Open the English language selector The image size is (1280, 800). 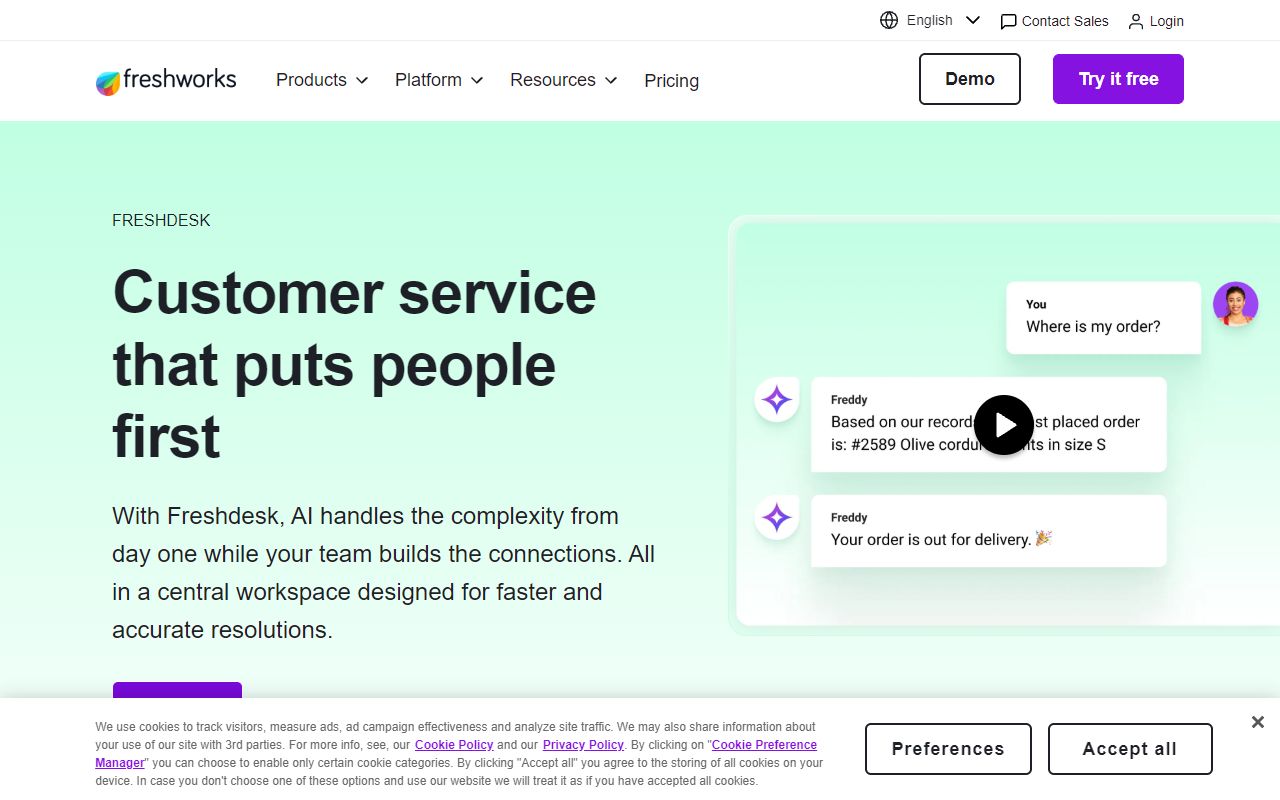tap(929, 19)
